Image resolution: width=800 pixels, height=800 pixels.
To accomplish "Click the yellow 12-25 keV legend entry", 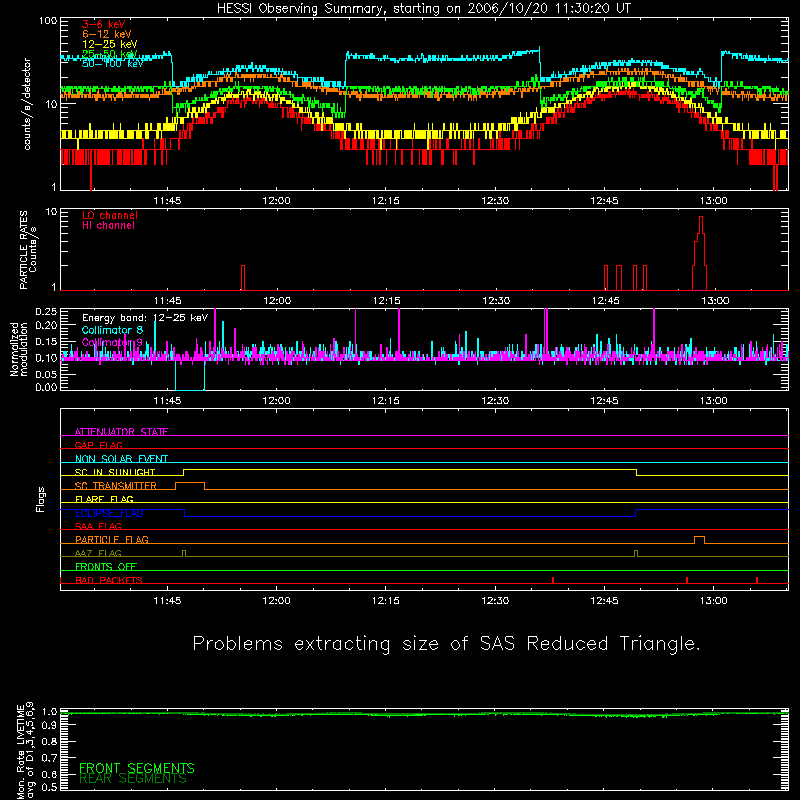I will pos(109,44).
